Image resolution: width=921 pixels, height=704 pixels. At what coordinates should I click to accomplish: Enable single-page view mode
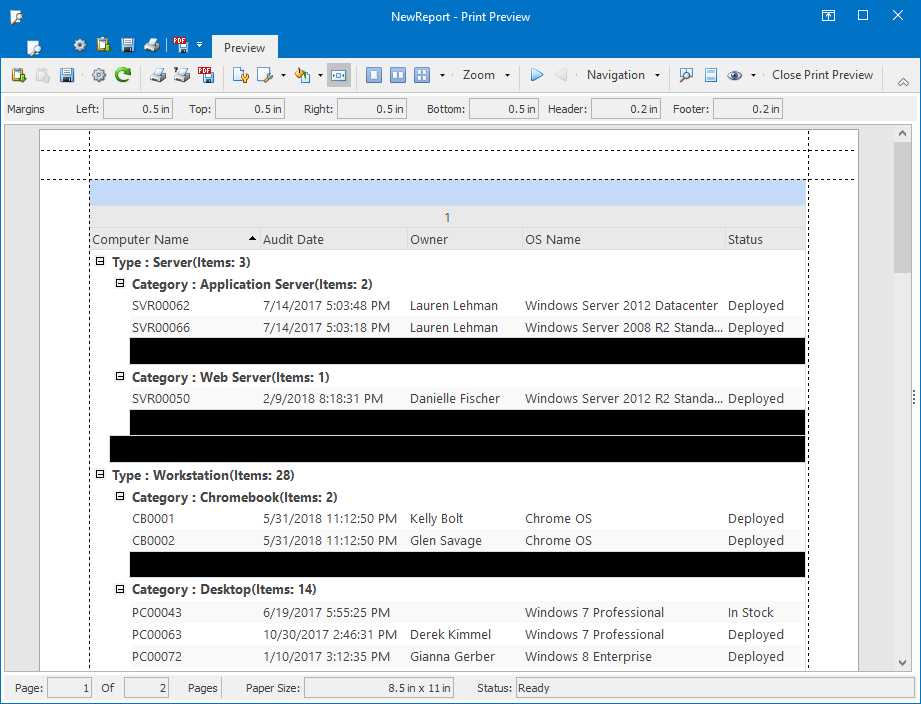pos(373,75)
